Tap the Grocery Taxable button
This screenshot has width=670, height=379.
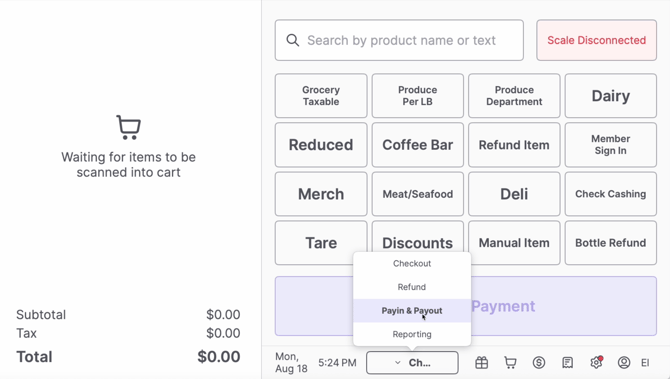tap(321, 96)
